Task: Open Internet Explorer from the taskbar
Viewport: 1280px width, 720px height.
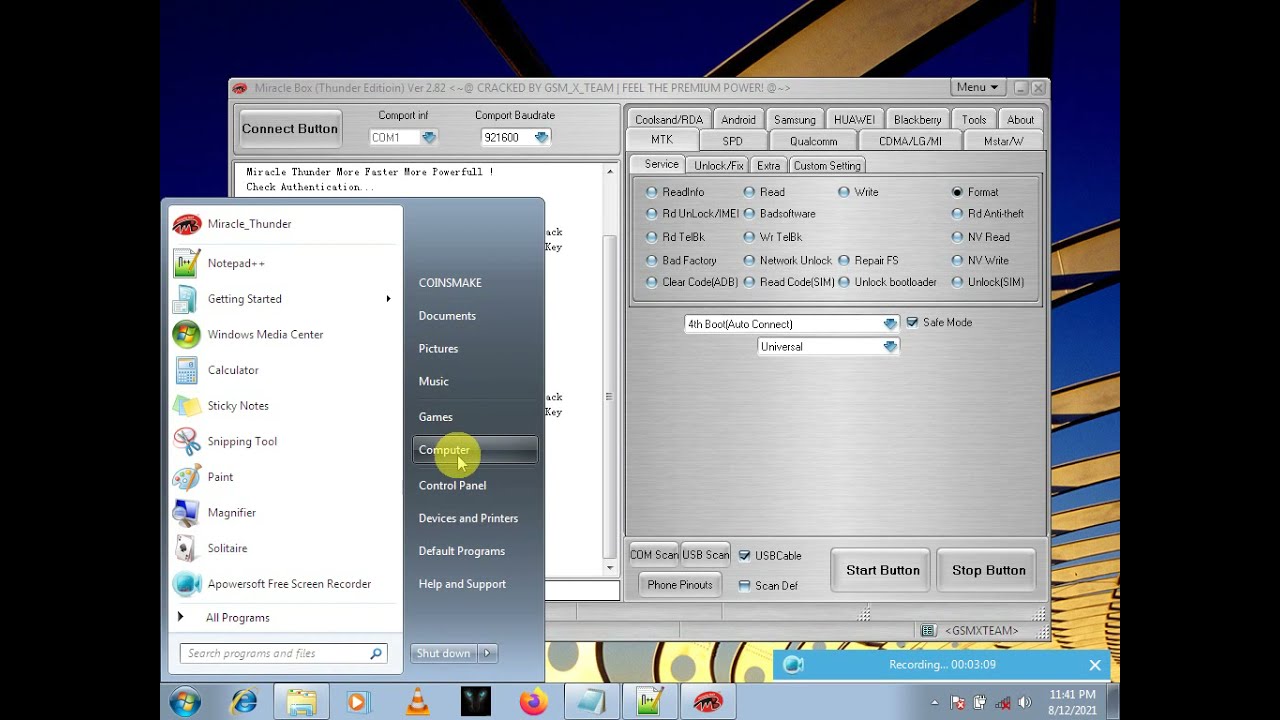Action: [243, 702]
